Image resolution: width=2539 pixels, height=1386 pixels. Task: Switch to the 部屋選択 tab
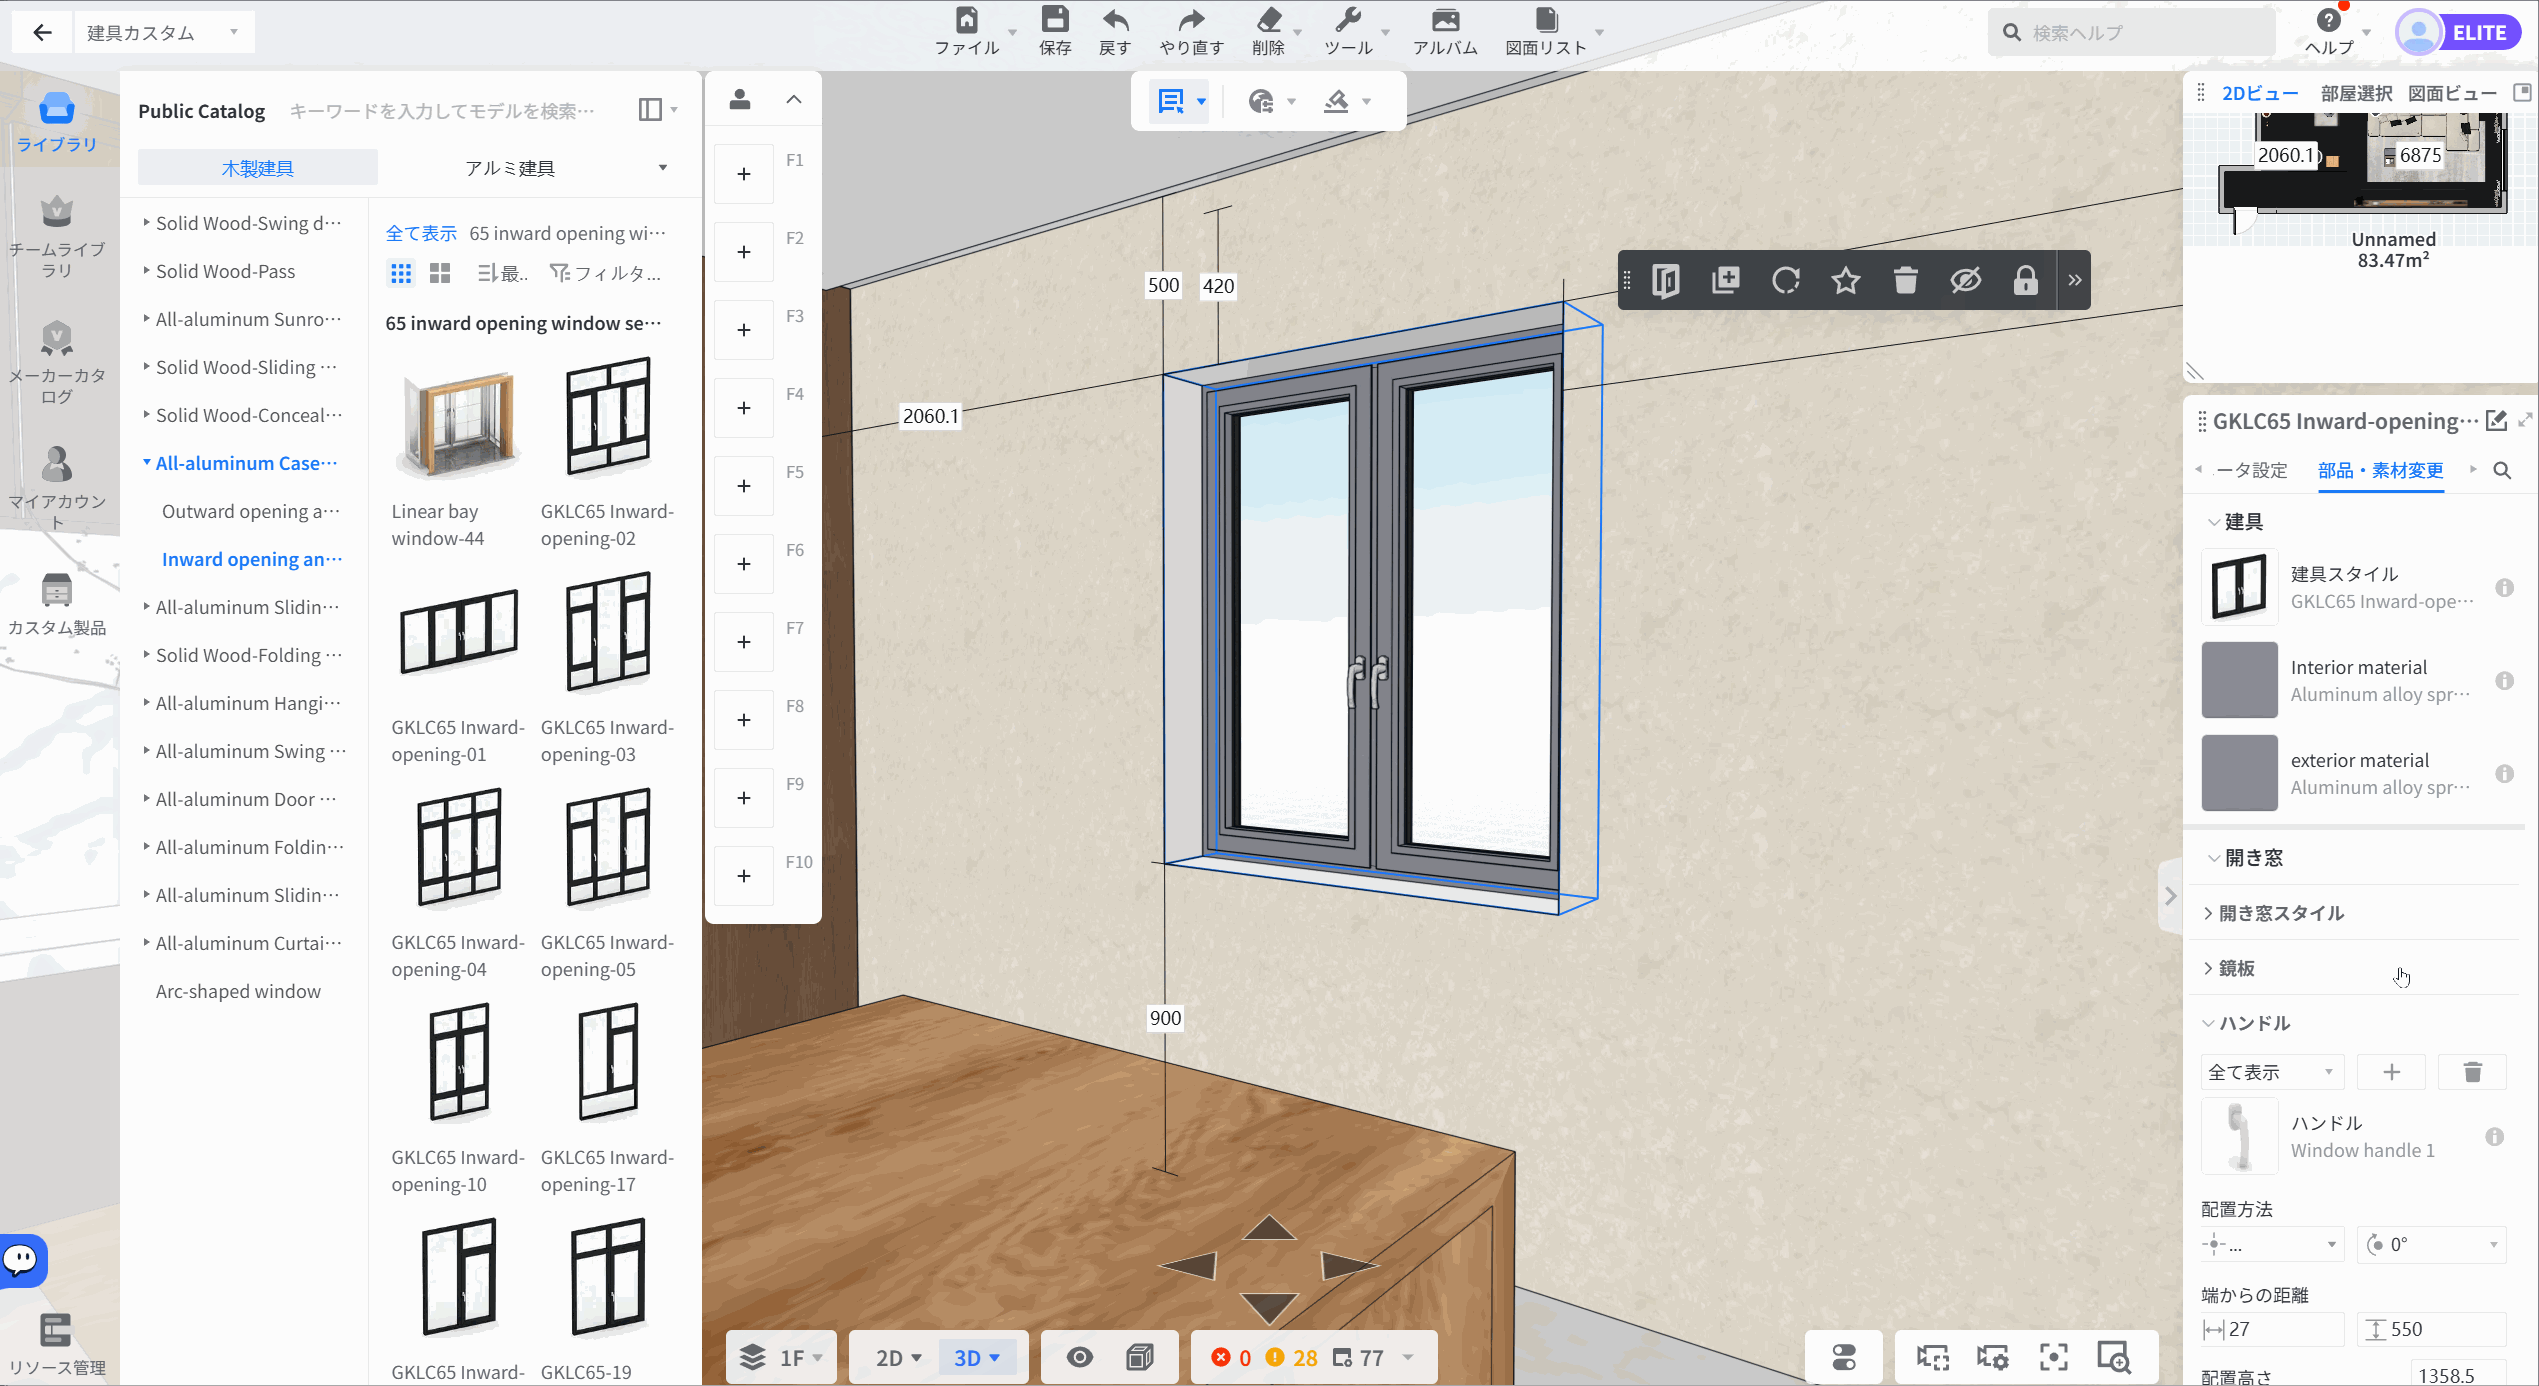point(2356,93)
